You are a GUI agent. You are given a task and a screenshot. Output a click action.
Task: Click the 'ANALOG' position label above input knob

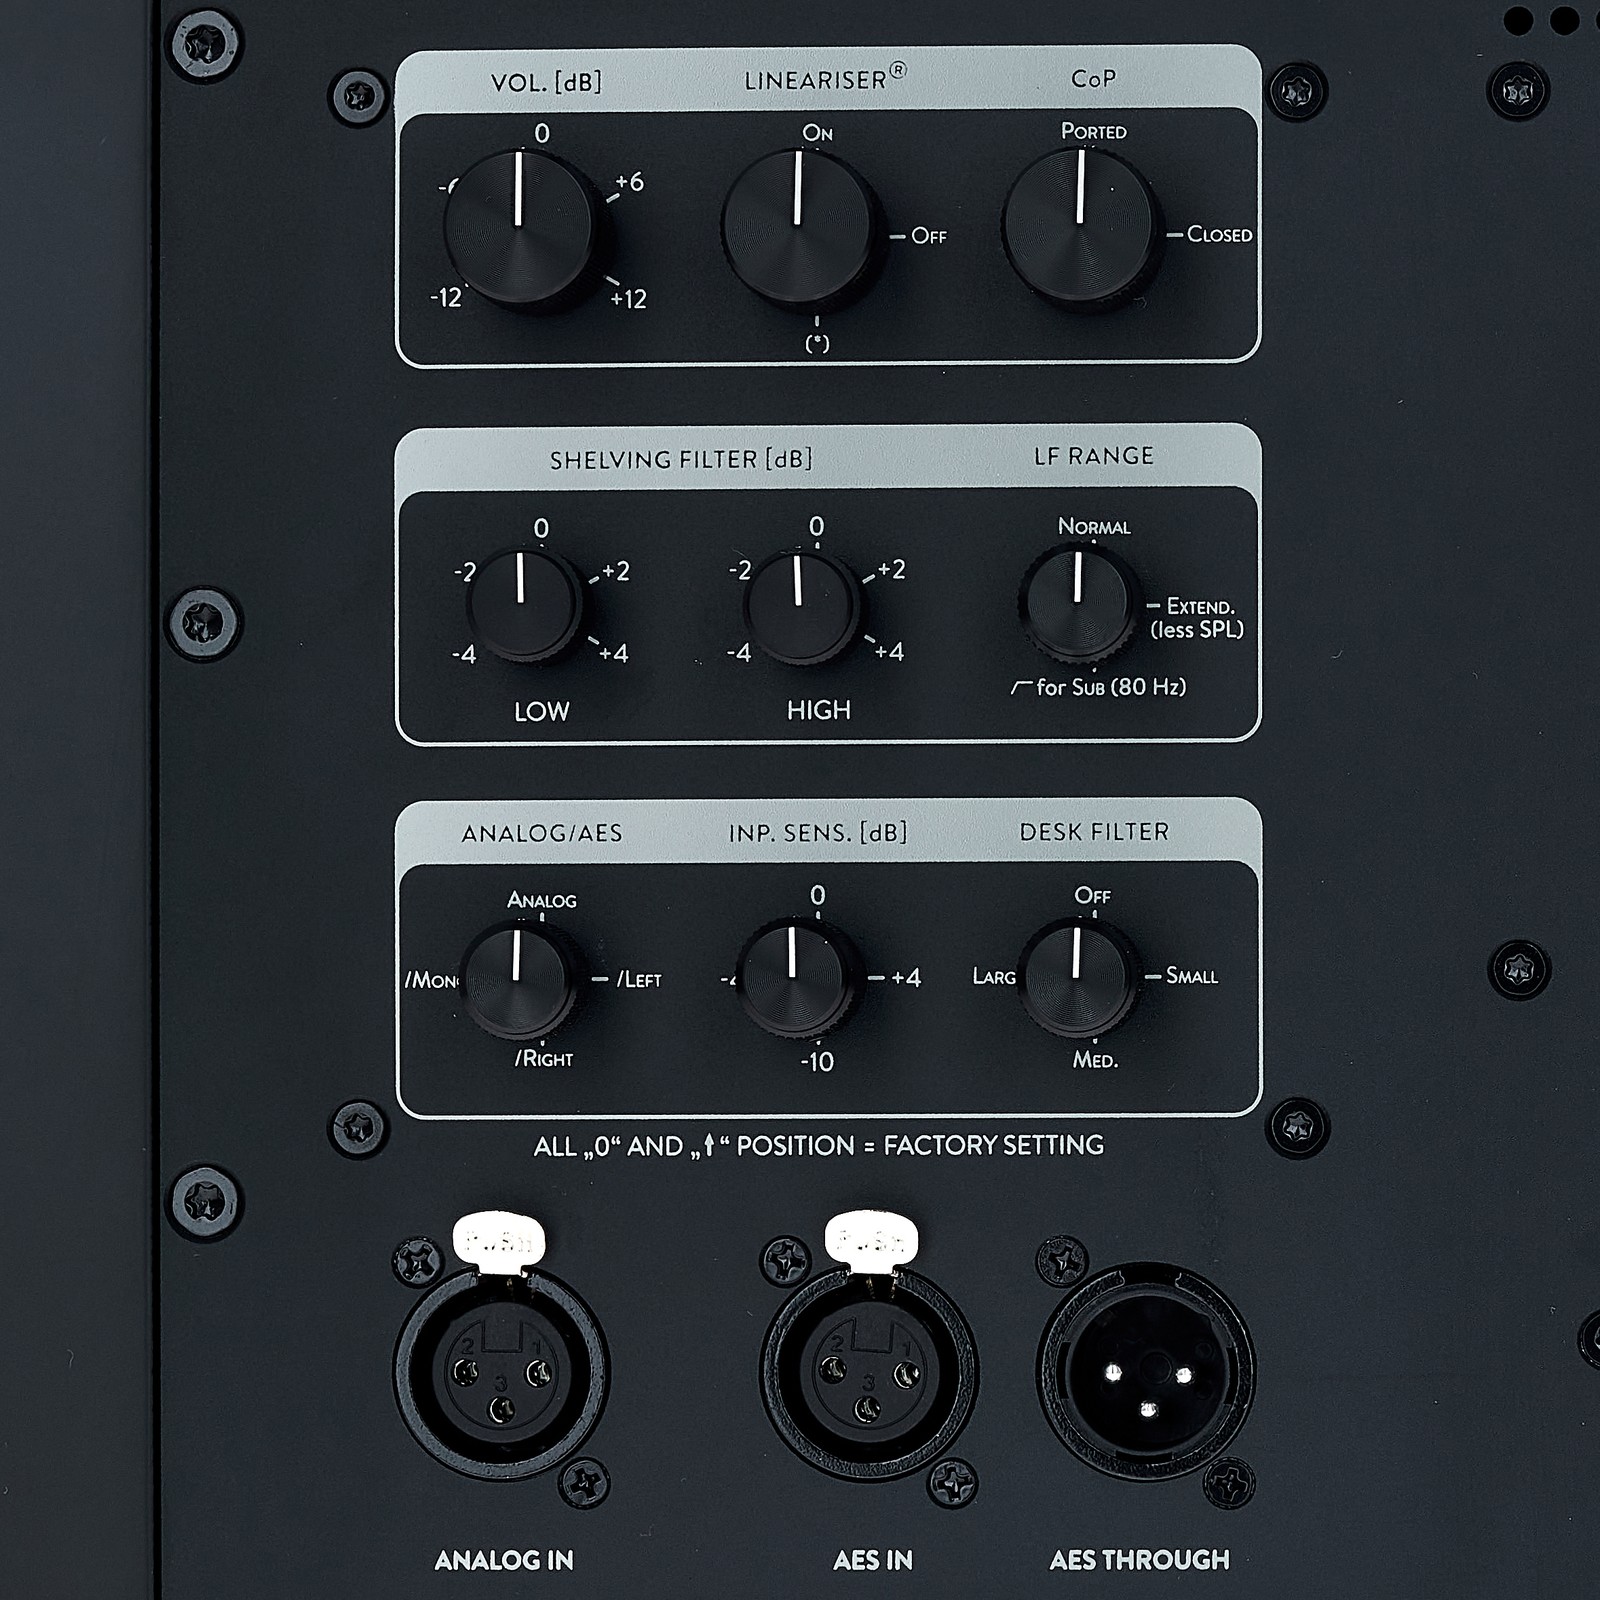pyautogui.click(x=541, y=900)
